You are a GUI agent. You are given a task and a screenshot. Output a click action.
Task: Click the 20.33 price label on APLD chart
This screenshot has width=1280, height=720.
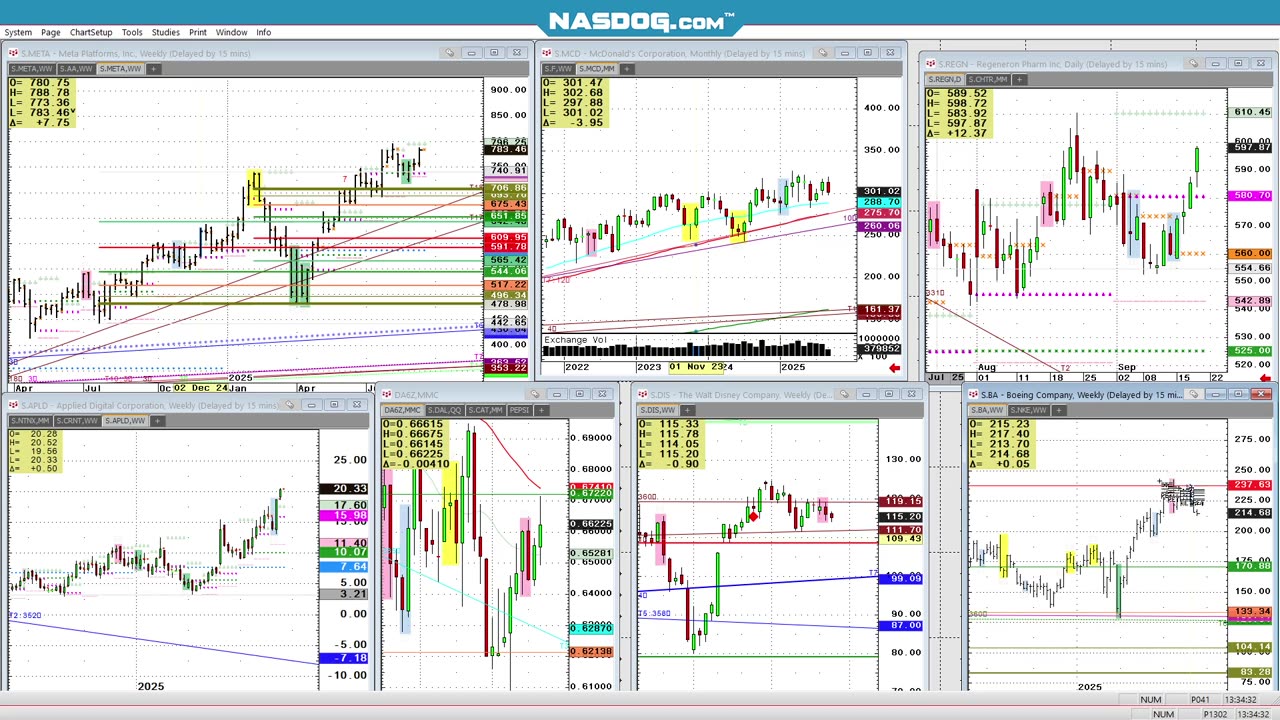(344, 489)
